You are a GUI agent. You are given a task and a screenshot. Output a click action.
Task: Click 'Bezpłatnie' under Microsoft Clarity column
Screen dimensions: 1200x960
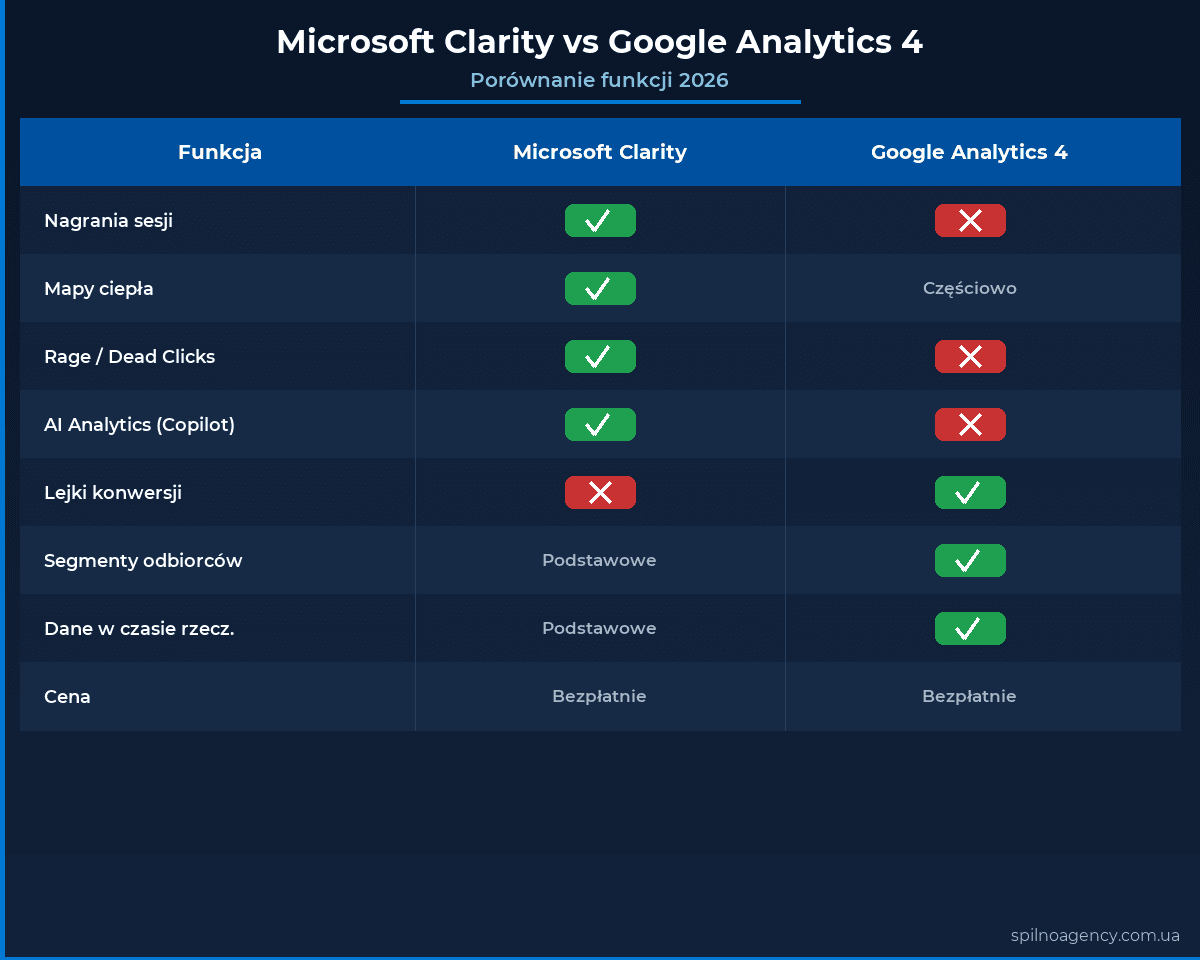pyautogui.click(x=600, y=696)
